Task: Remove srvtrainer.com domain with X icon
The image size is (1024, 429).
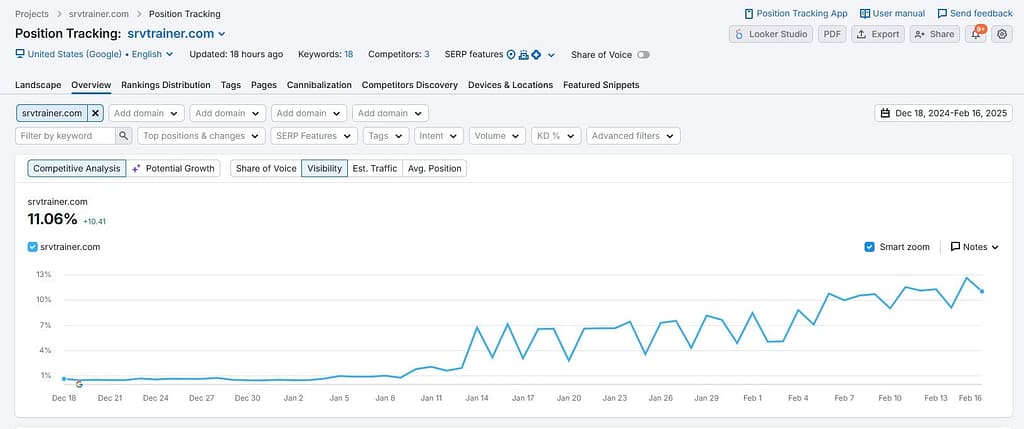Action: [x=96, y=114]
